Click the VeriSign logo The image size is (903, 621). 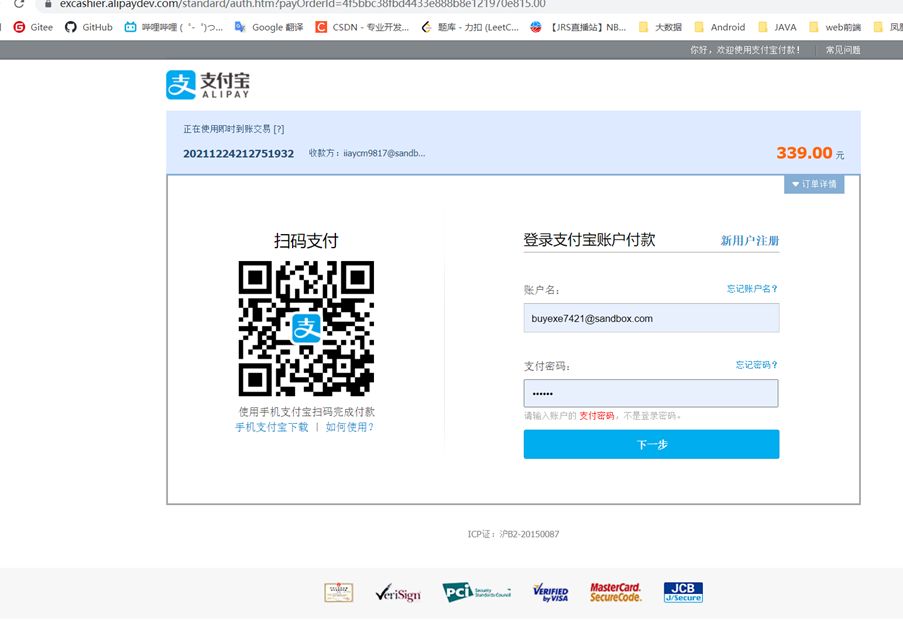click(397, 592)
